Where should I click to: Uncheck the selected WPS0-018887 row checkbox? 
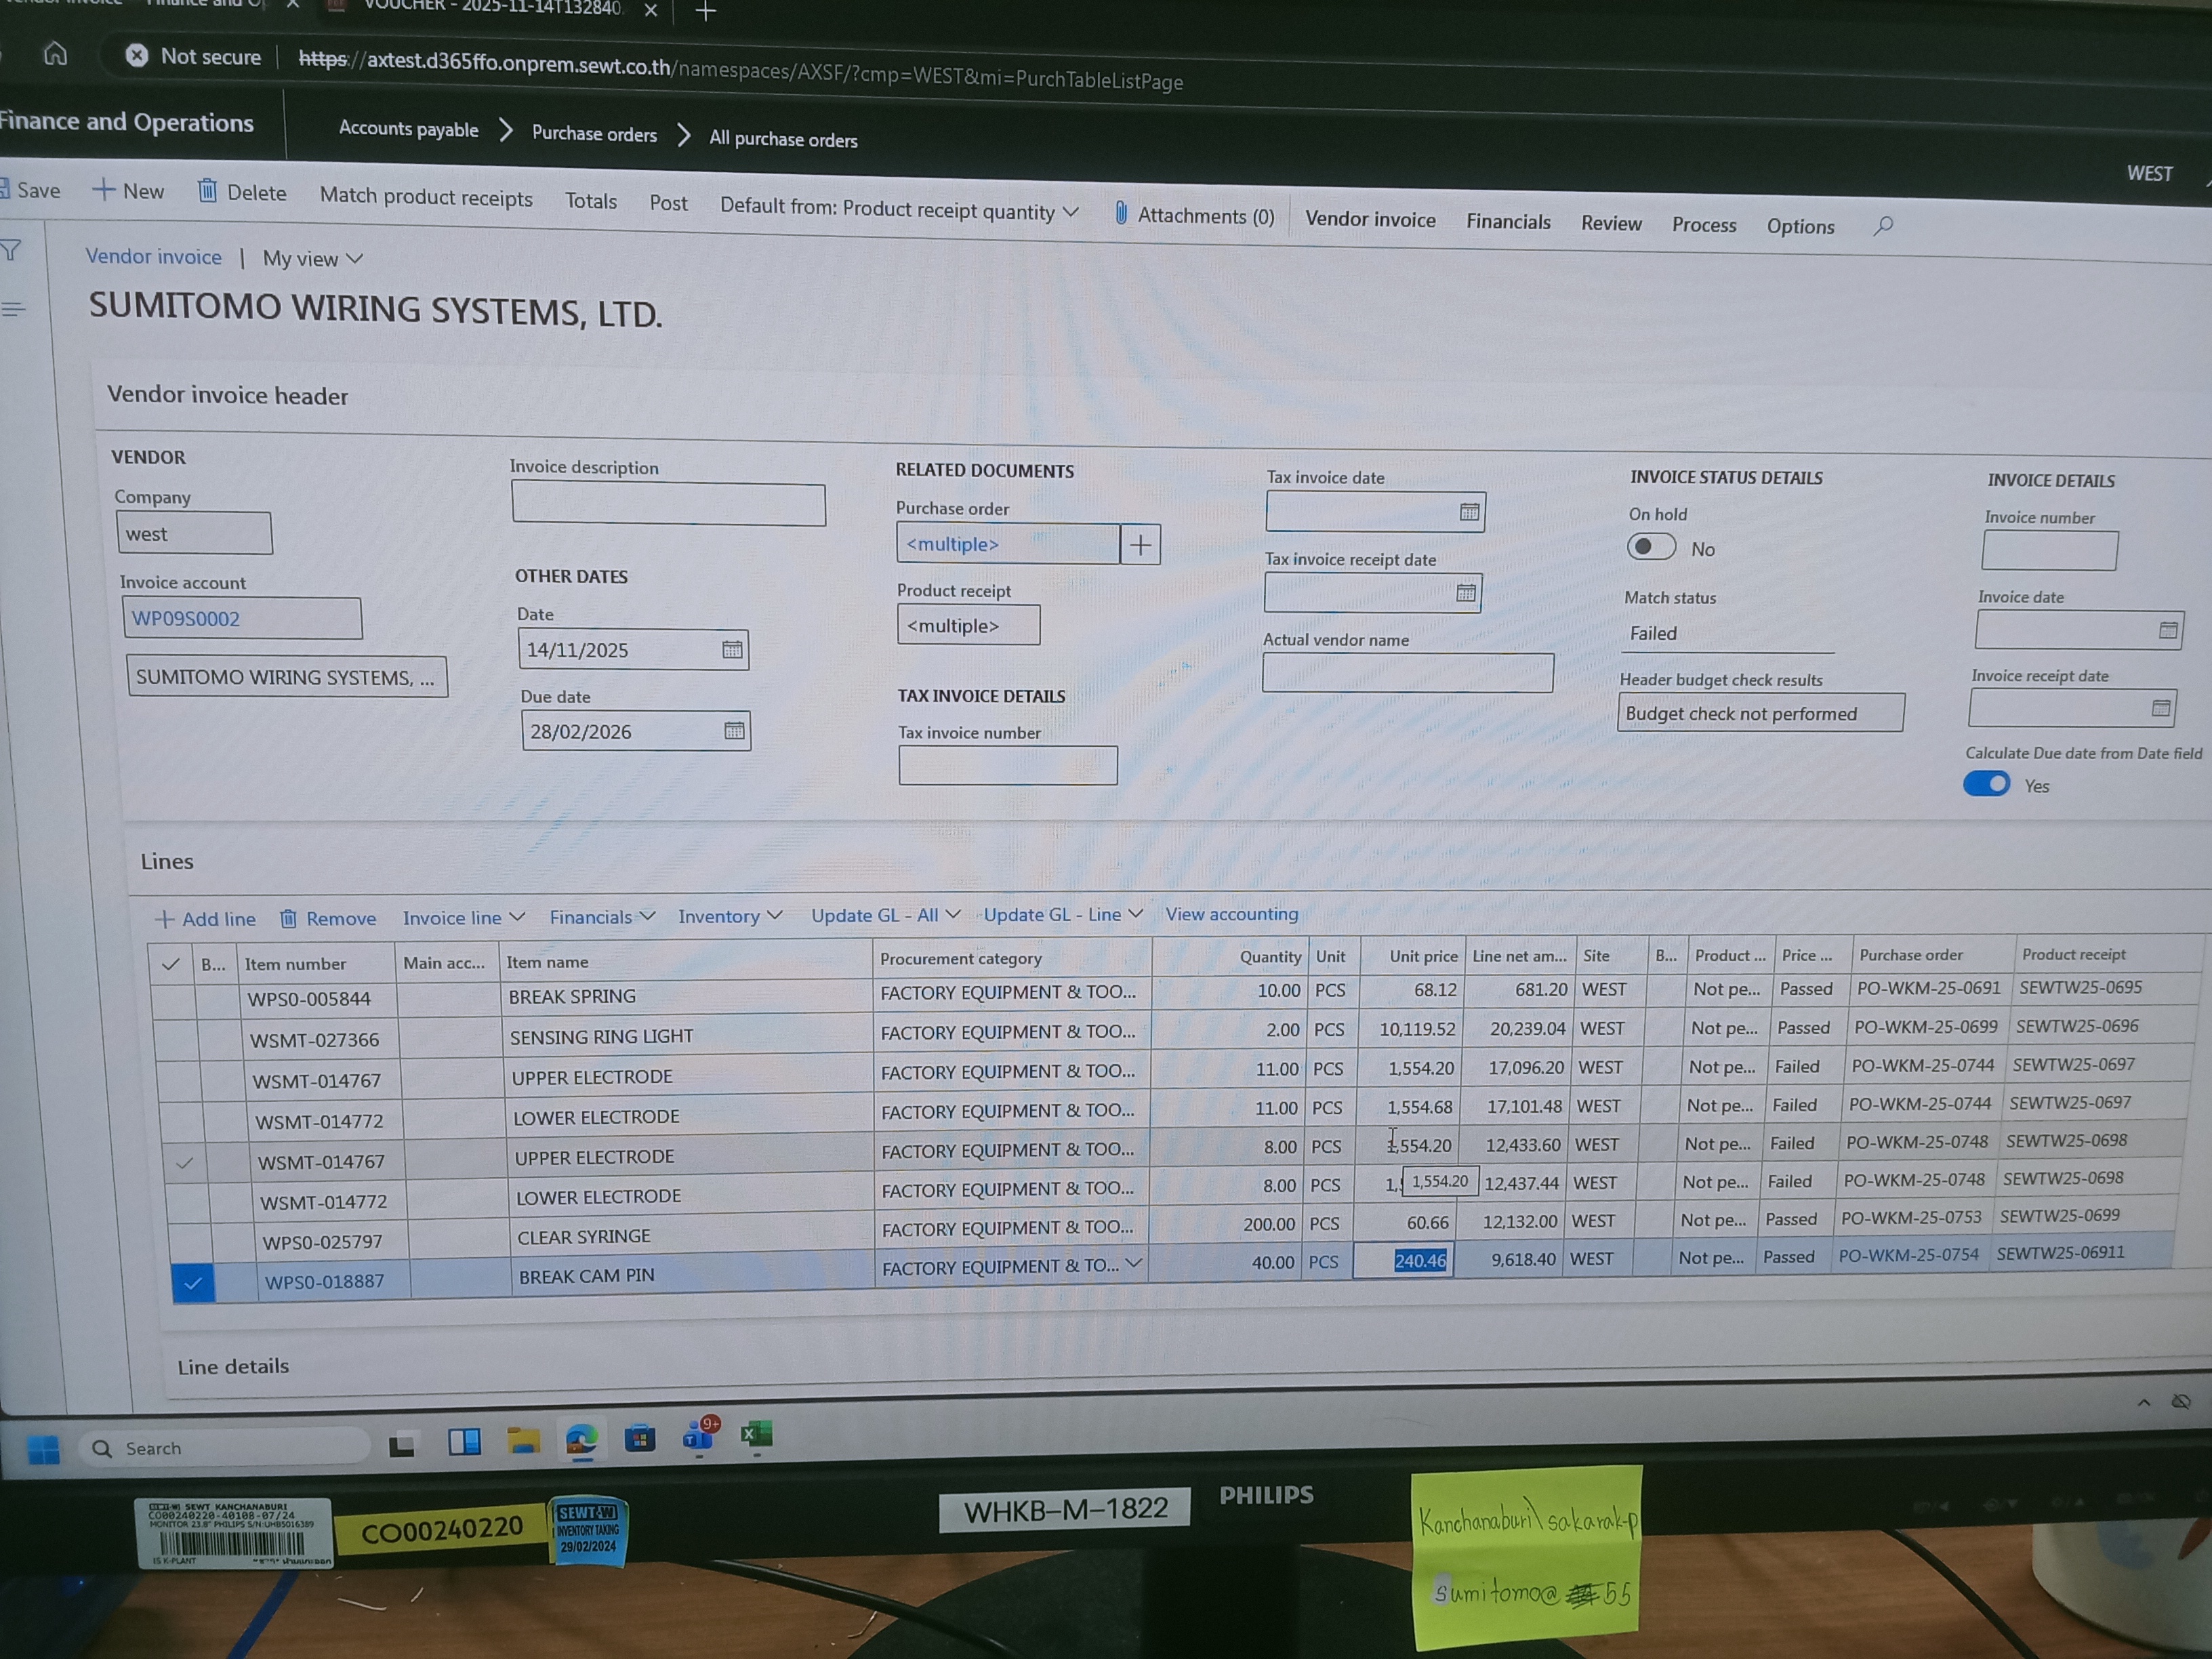click(x=193, y=1282)
